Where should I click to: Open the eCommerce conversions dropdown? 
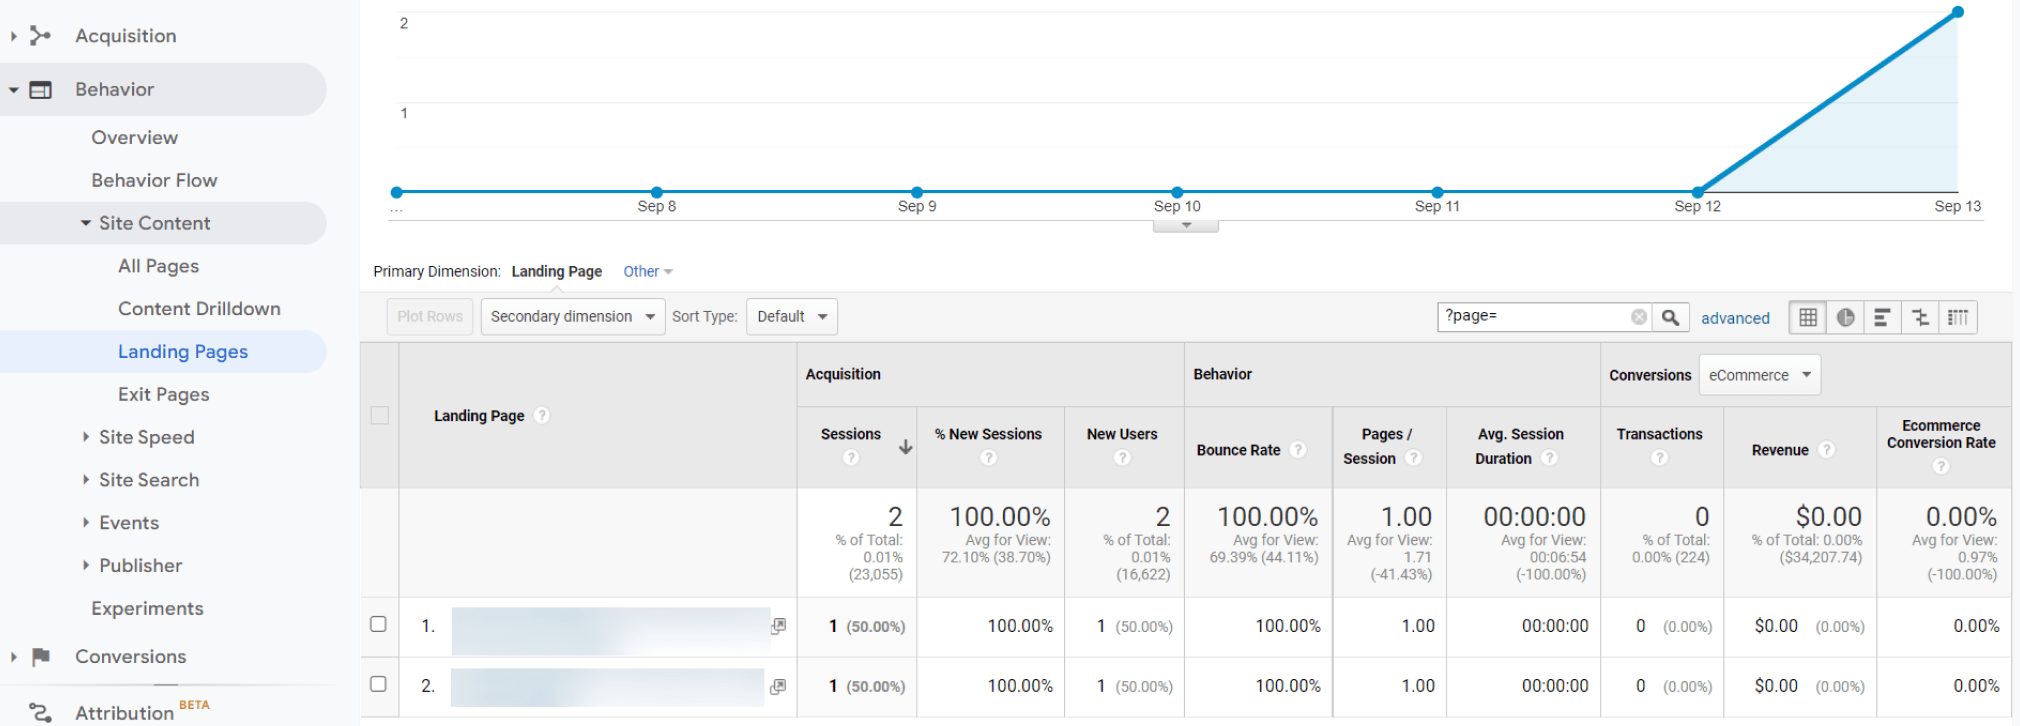pyautogui.click(x=1760, y=375)
